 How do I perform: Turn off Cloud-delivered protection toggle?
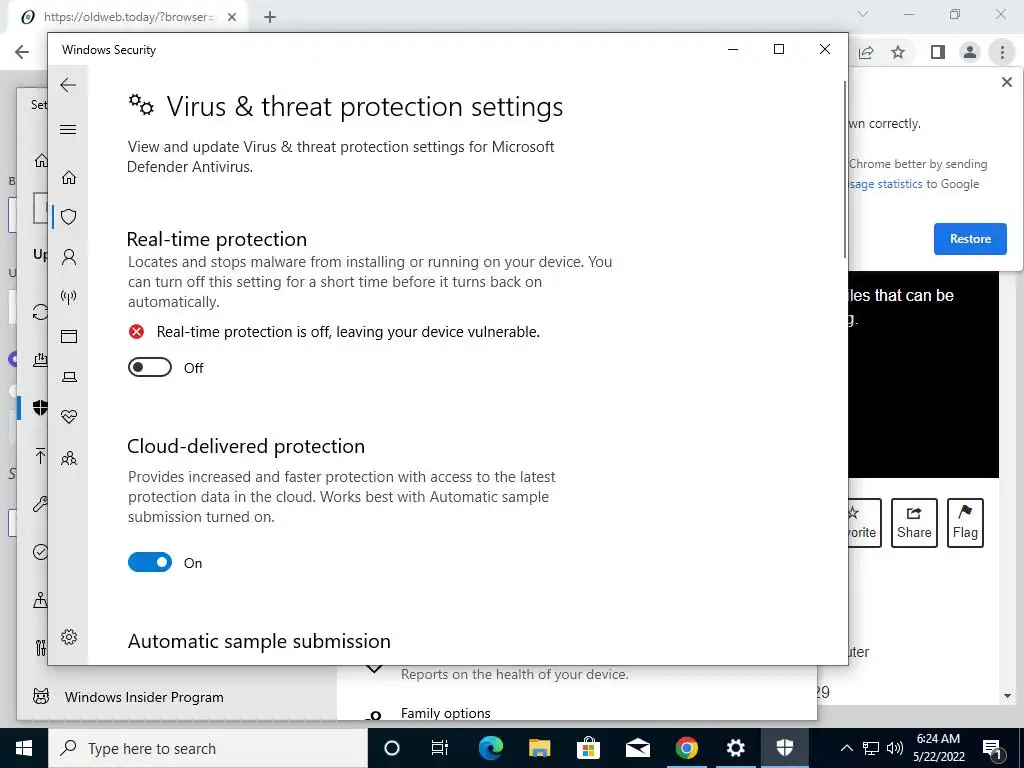(x=150, y=562)
